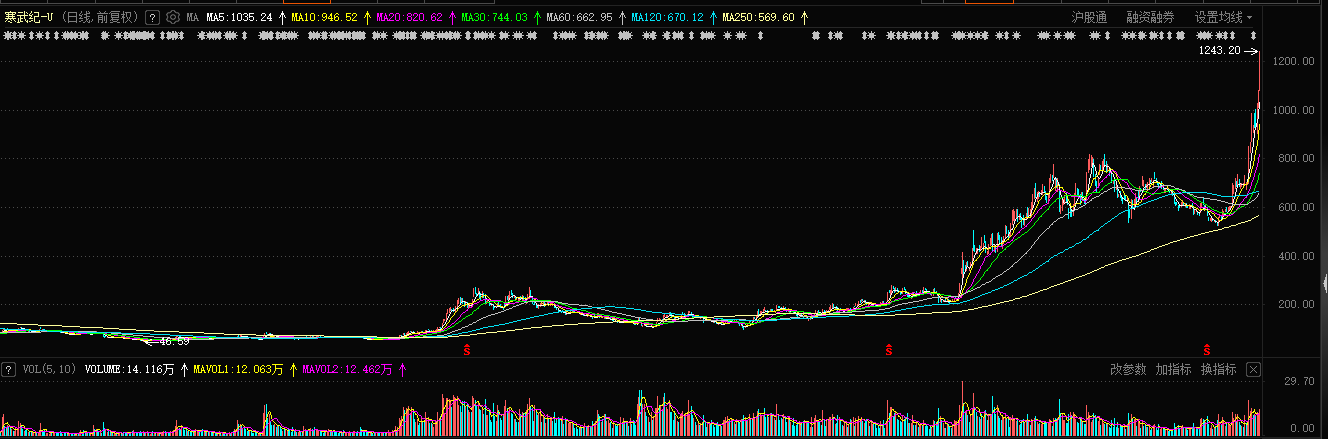
Task: Select the 融资融券 option
Action: click(1150, 17)
